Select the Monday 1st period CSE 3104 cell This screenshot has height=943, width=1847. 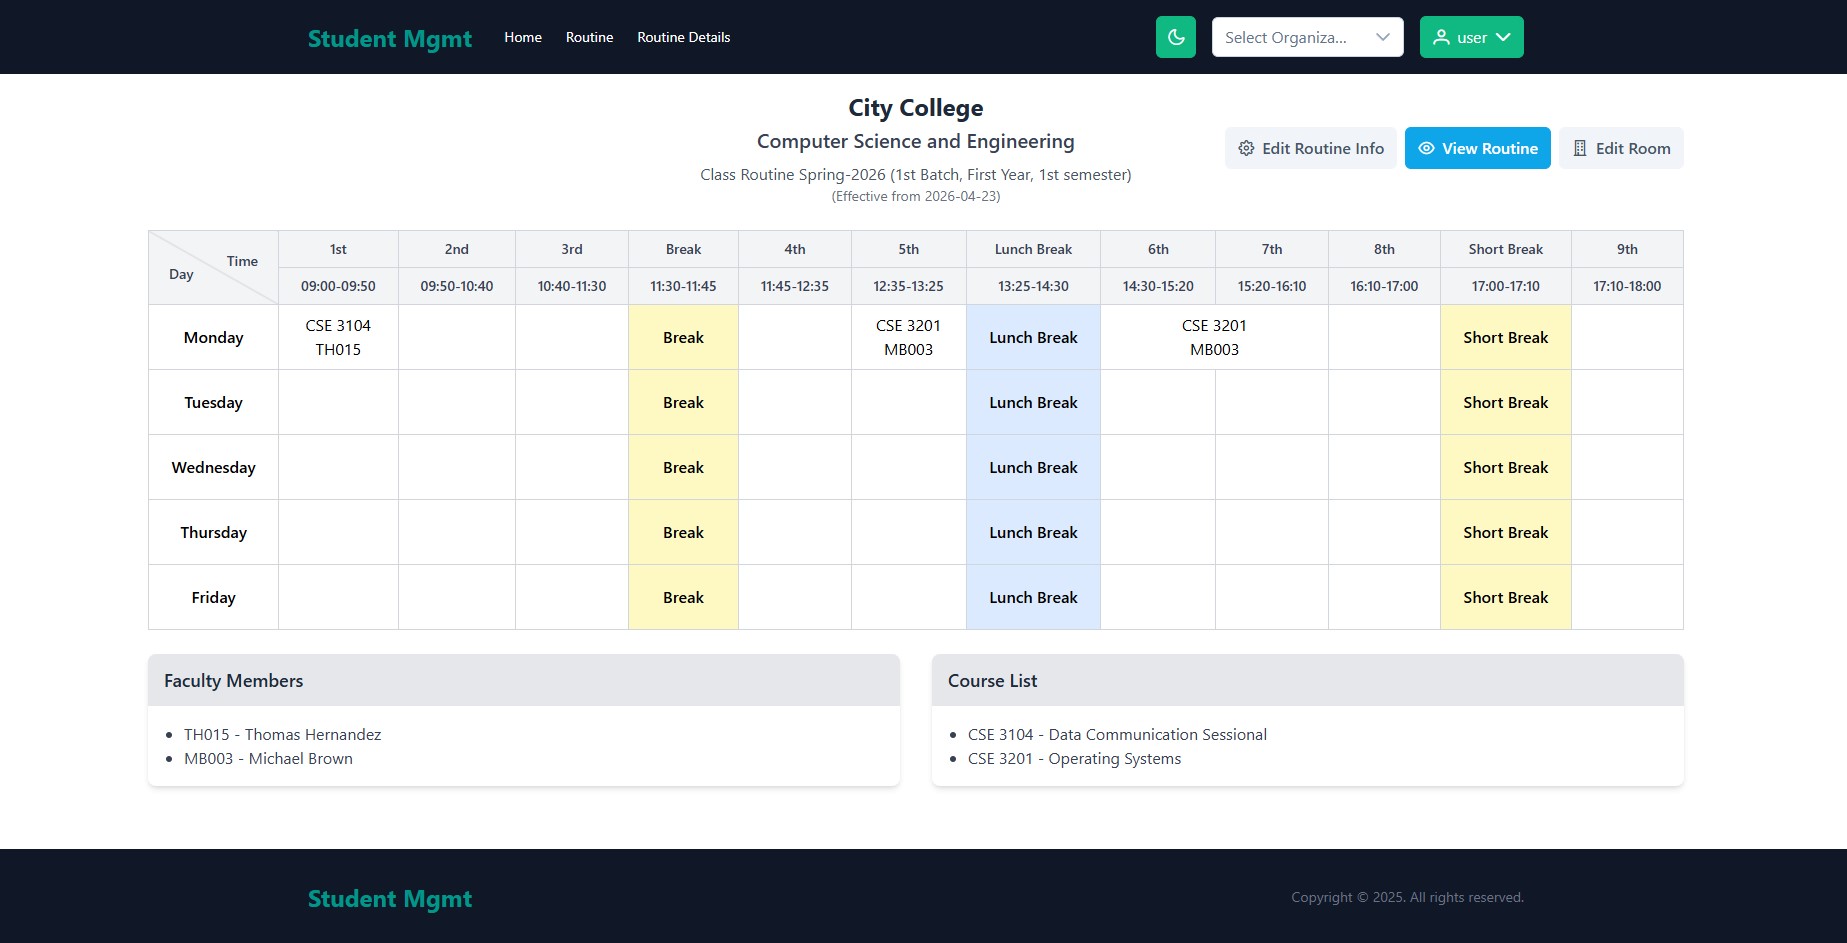[338, 337]
